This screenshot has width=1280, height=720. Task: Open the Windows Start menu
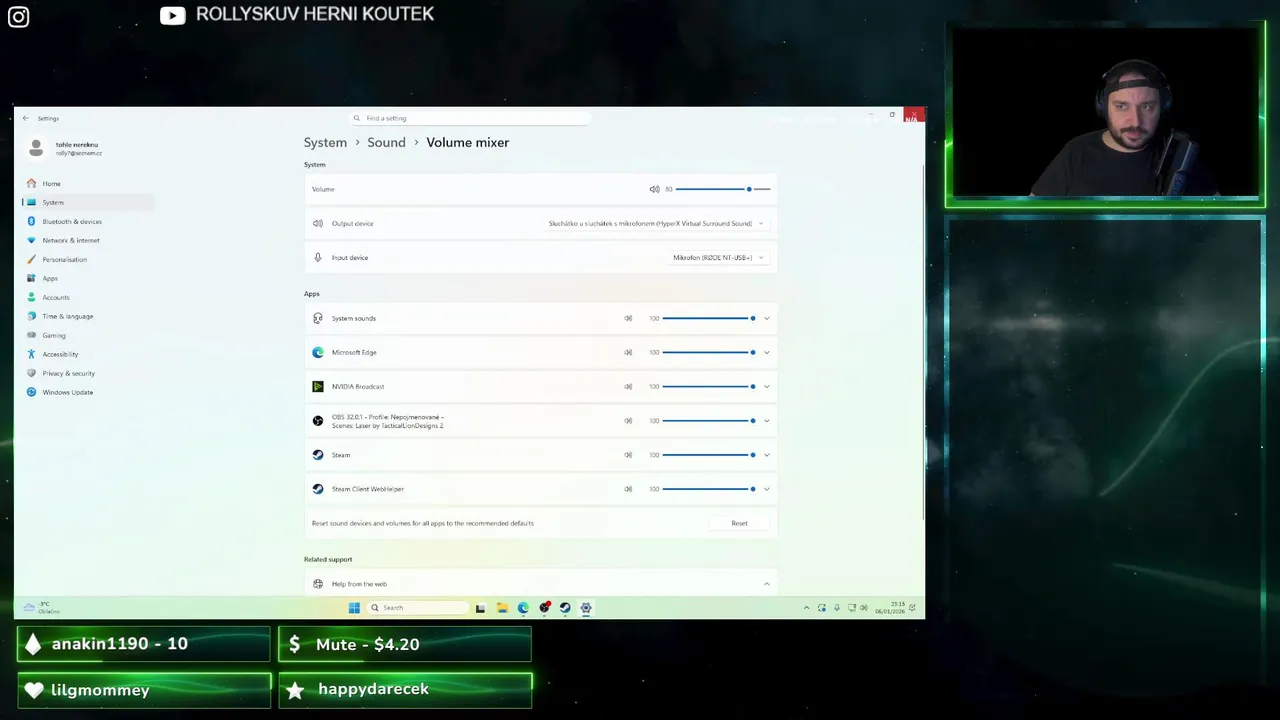click(x=354, y=607)
